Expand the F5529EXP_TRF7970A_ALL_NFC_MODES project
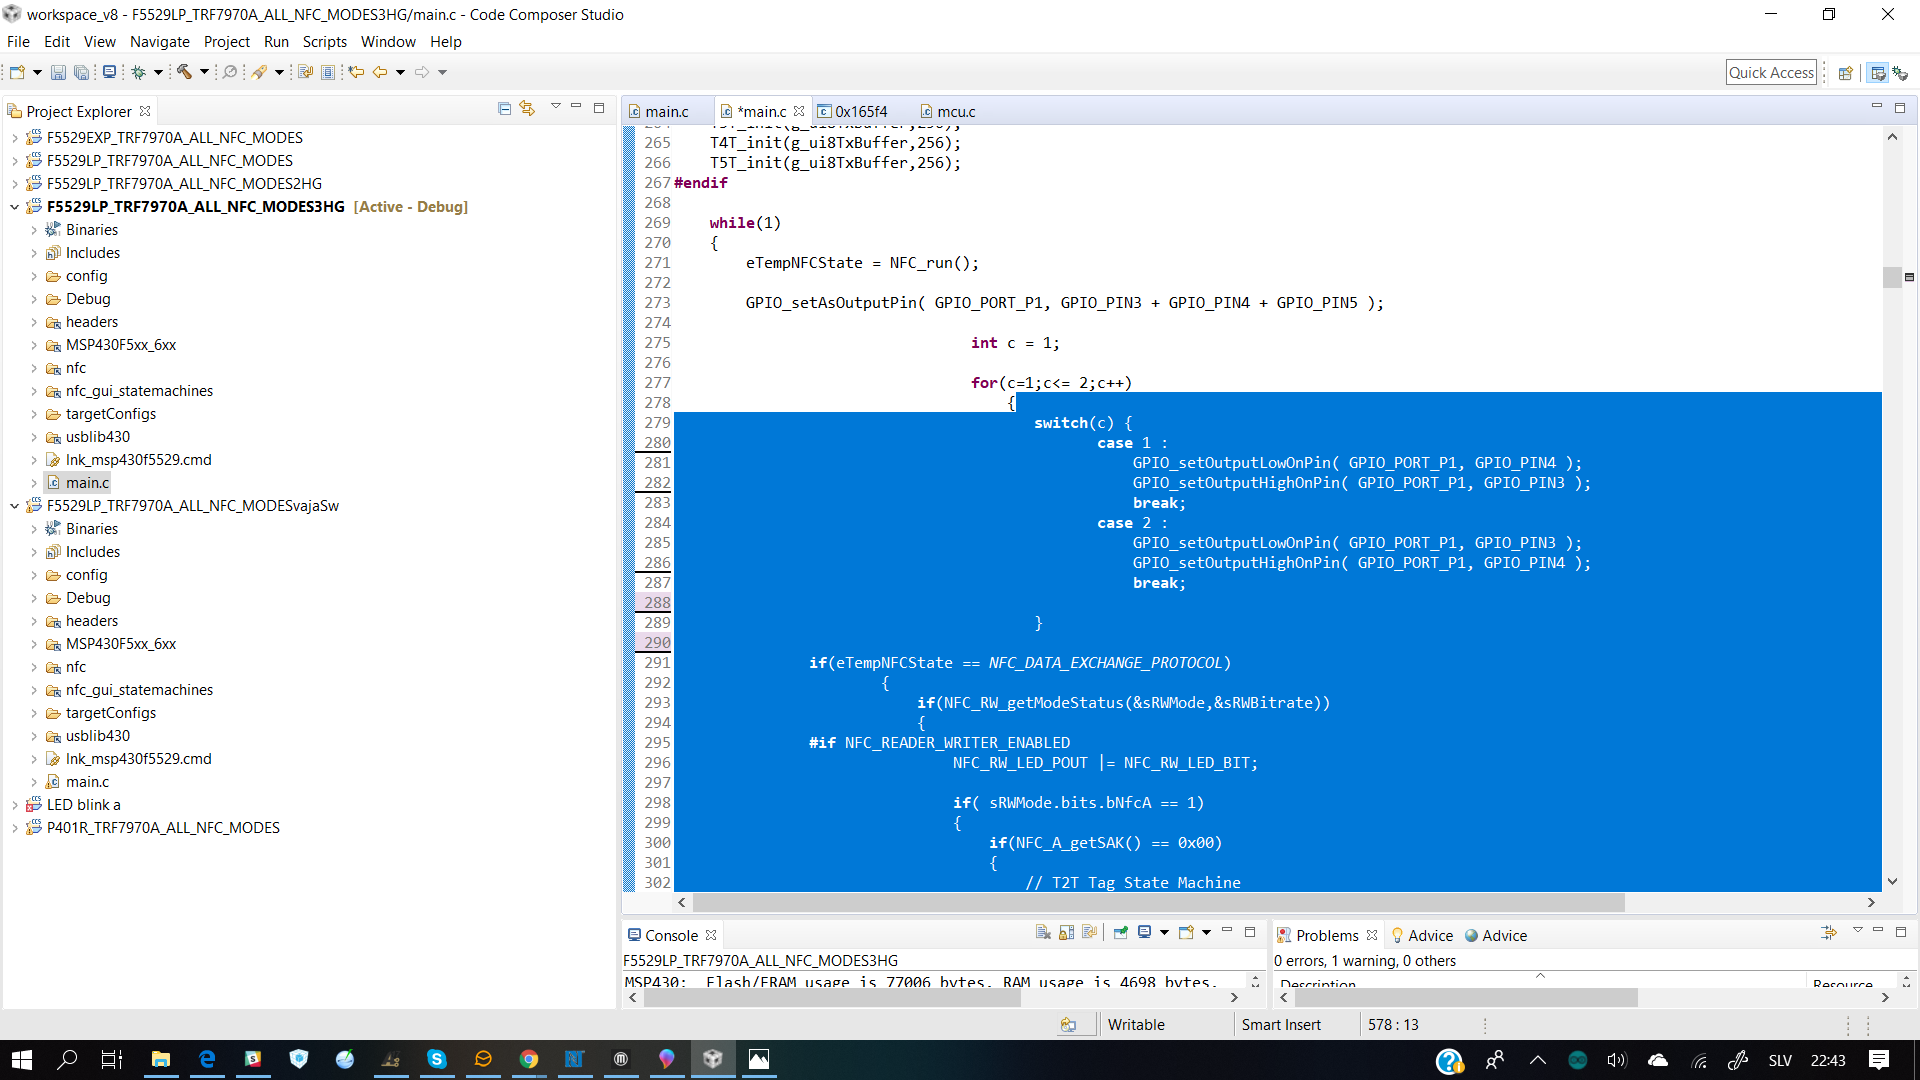This screenshot has width=1920, height=1080. click(x=14, y=138)
